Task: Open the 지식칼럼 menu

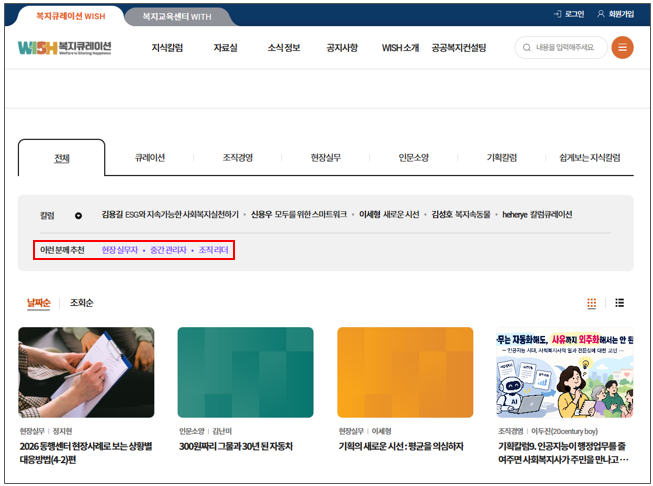Action: [167, 48]
